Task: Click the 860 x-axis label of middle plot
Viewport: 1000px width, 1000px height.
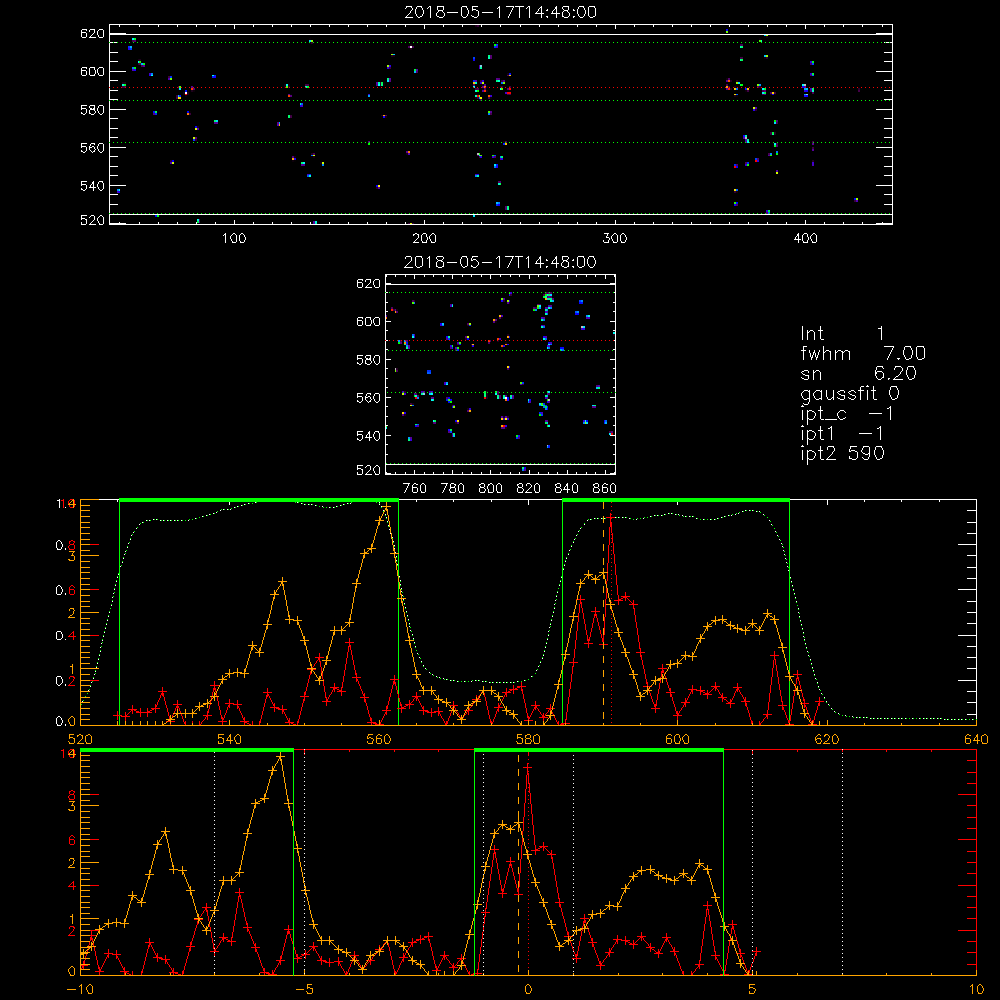Action: click(x=605, y=489)
